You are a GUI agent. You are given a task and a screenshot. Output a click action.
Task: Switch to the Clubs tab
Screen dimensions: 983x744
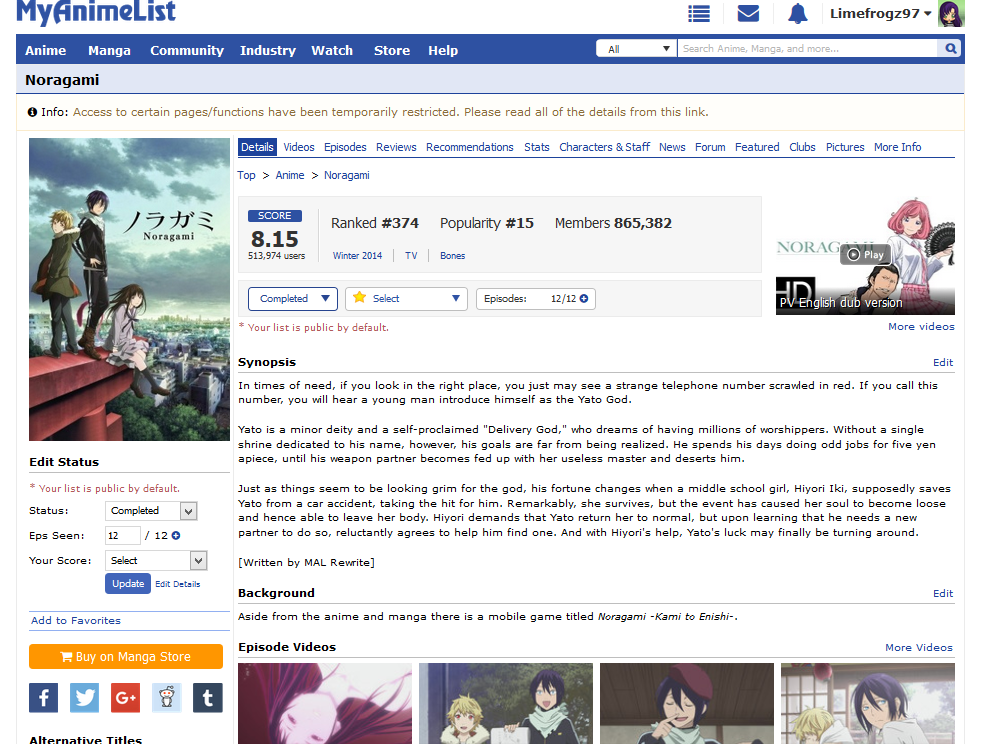(802, 147)
